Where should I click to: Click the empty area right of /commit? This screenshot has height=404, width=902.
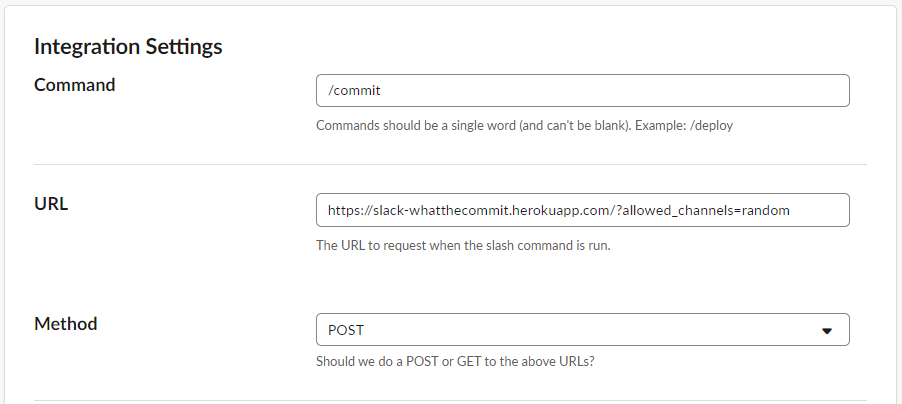pos(614,90)
